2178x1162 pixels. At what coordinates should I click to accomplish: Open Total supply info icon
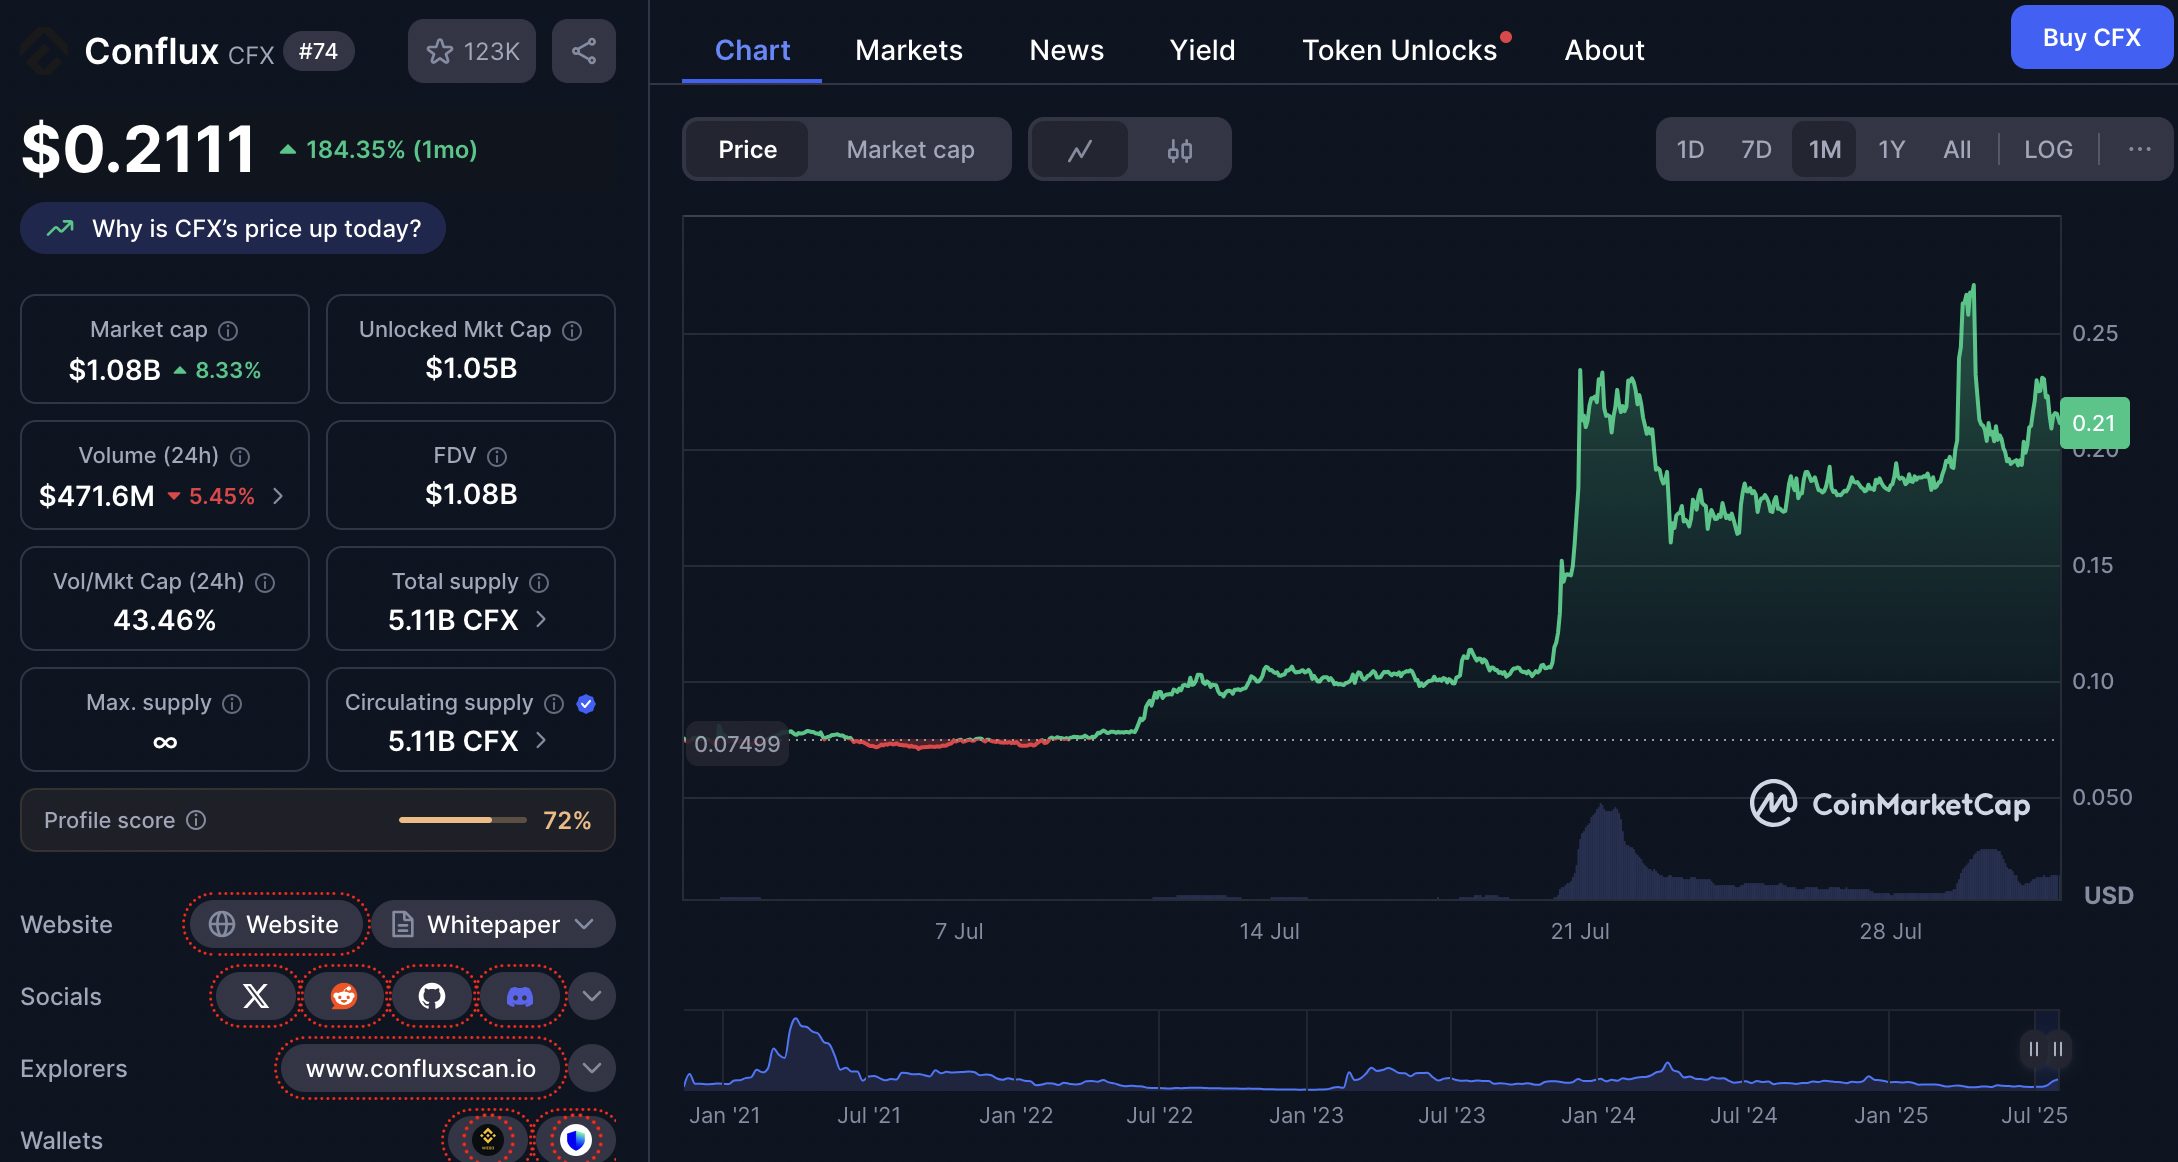click(x=539, y=582)
